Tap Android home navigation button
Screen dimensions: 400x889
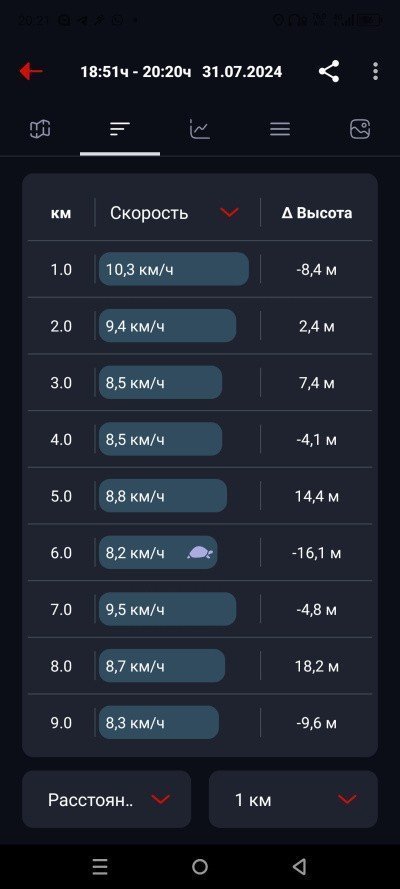click(200, 866)
